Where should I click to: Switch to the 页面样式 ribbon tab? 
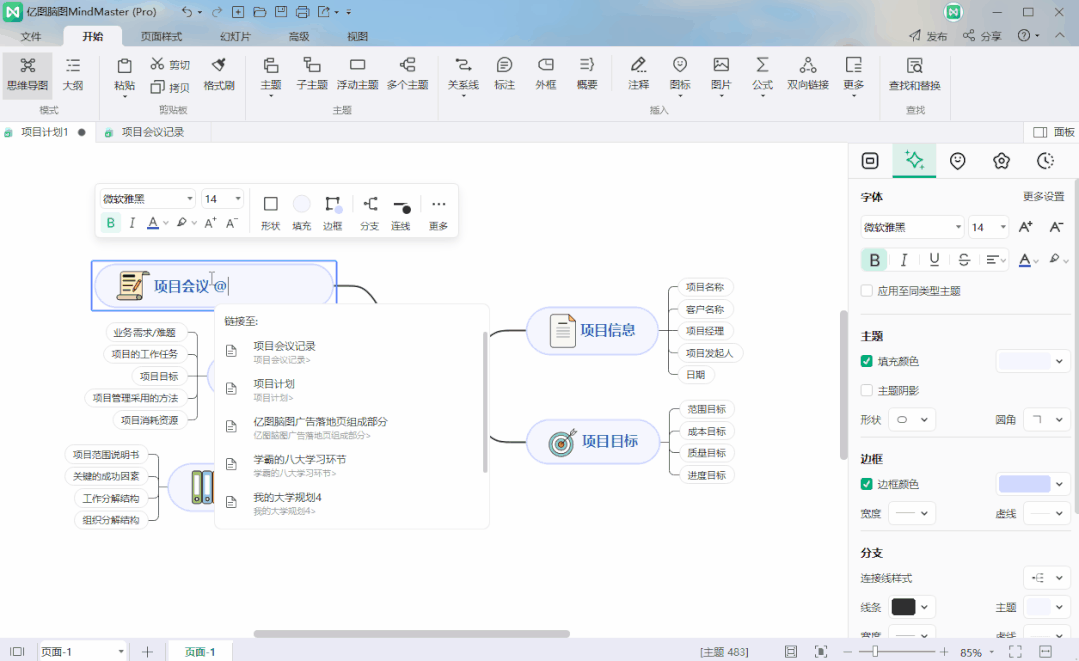pos(161,36)
